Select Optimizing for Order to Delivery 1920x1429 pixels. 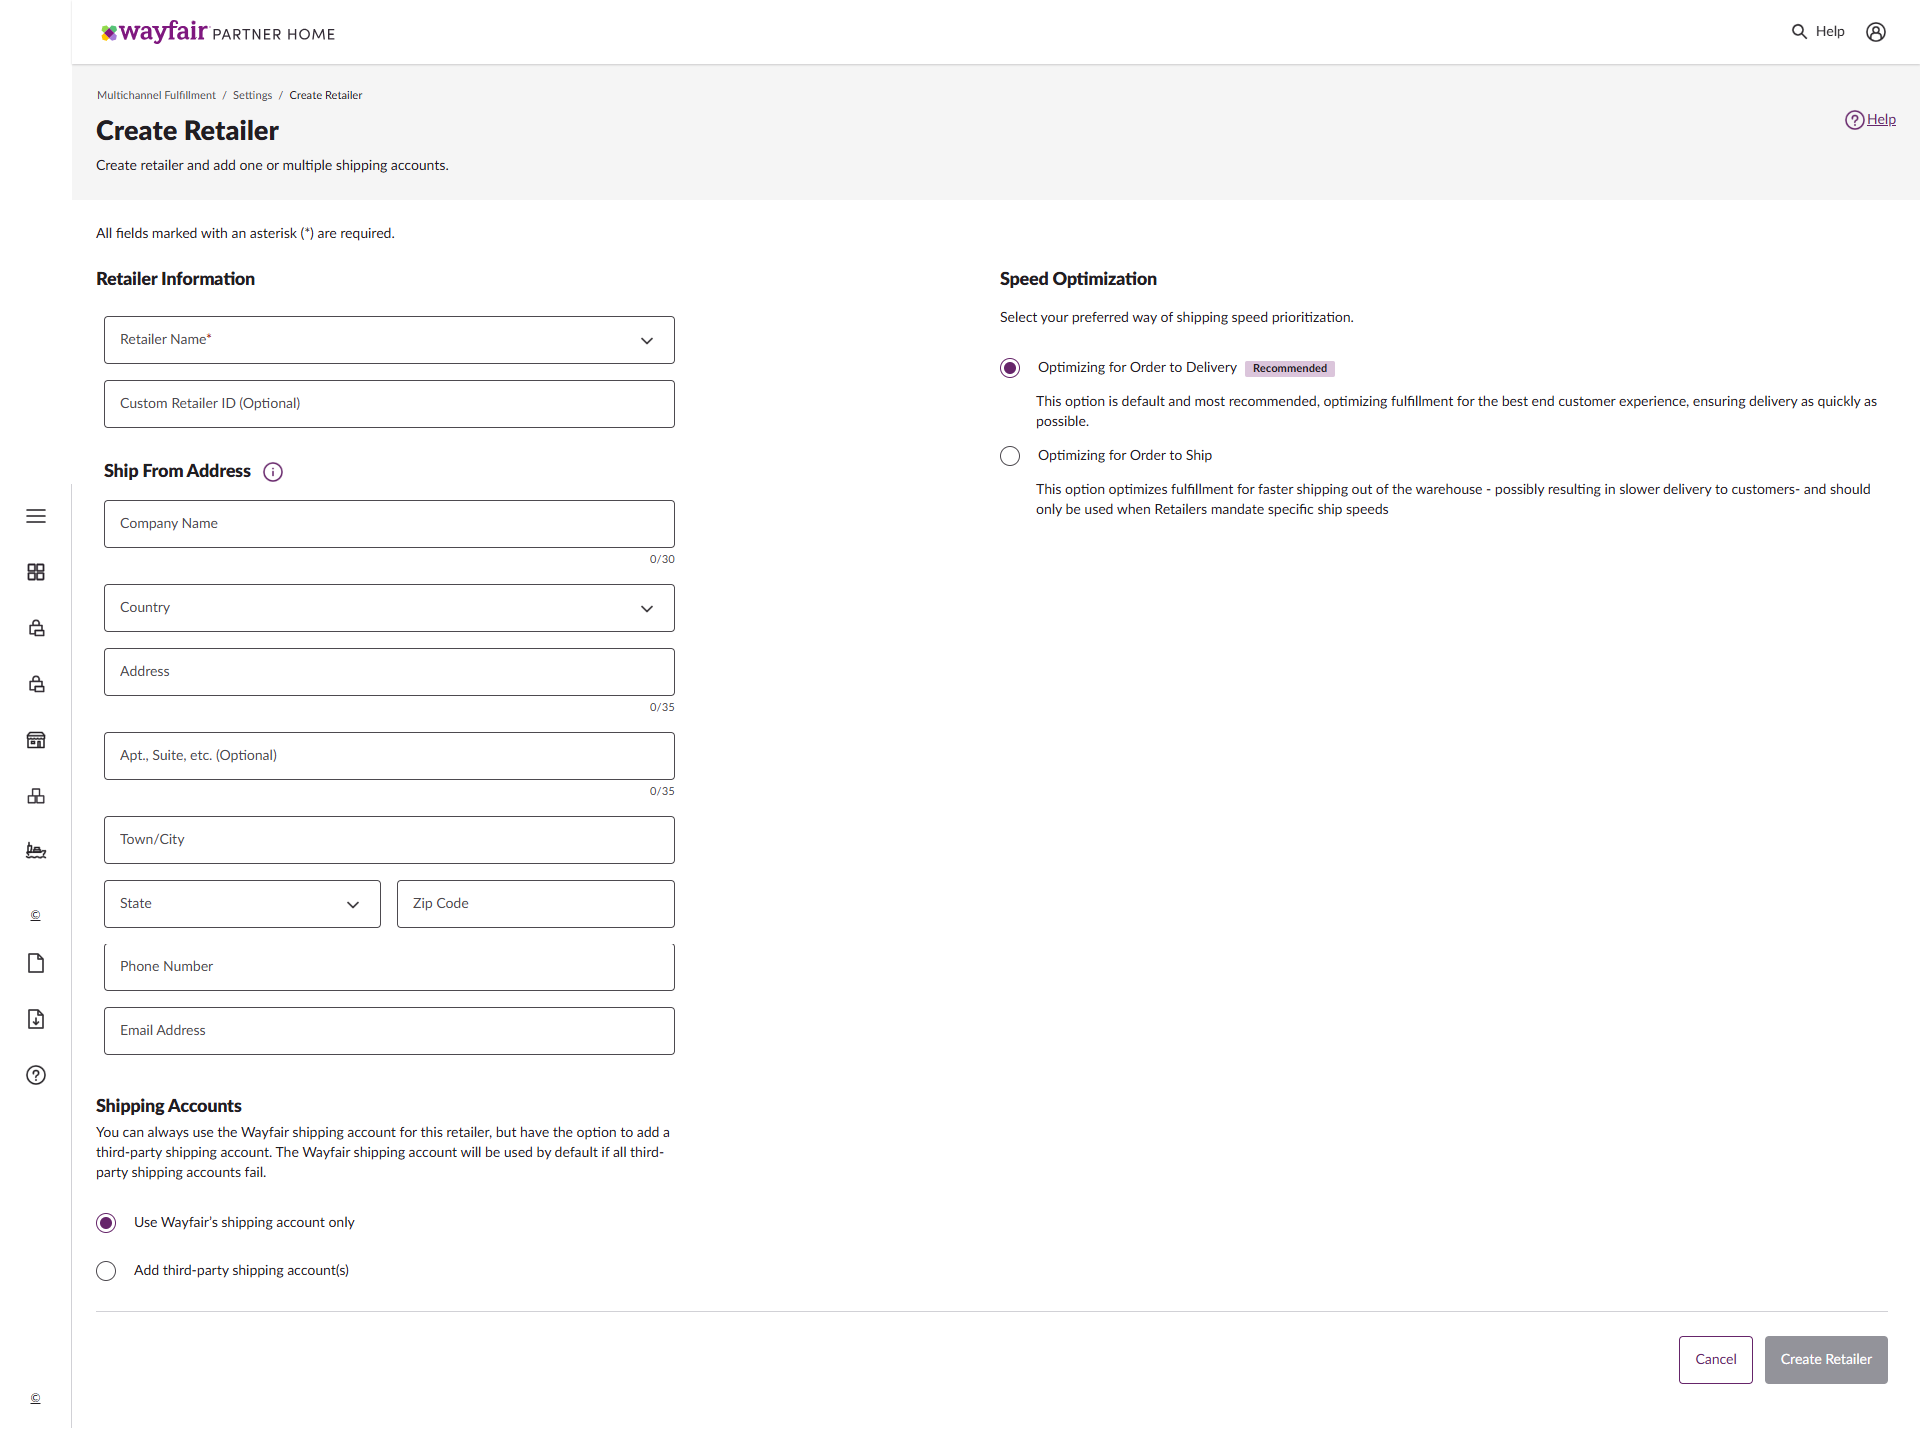coord(1010,368)
